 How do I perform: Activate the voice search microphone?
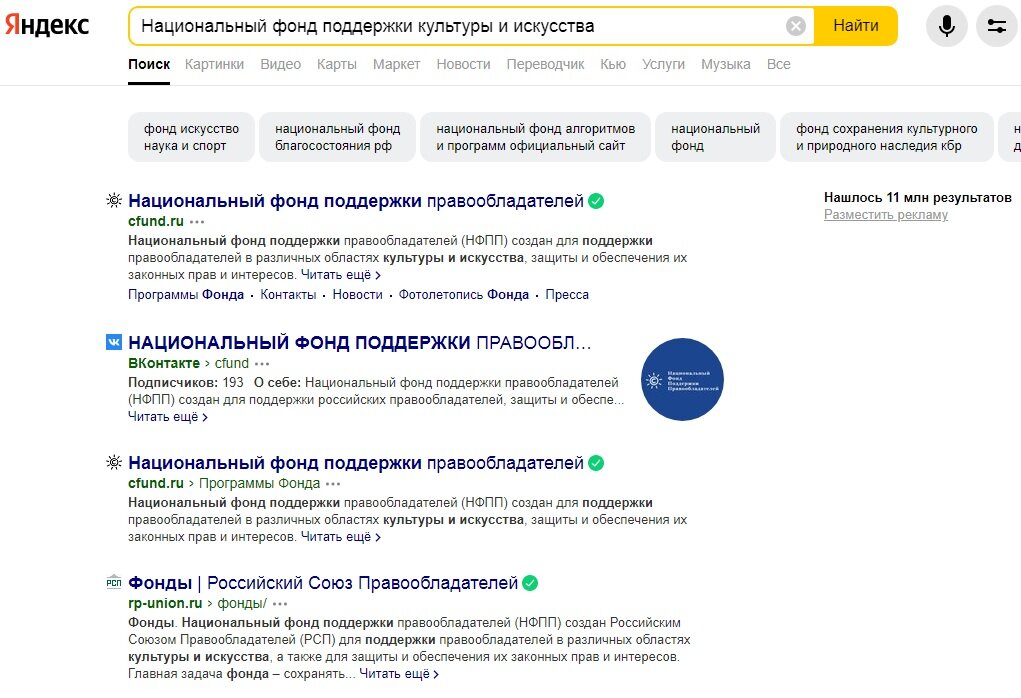946,26
